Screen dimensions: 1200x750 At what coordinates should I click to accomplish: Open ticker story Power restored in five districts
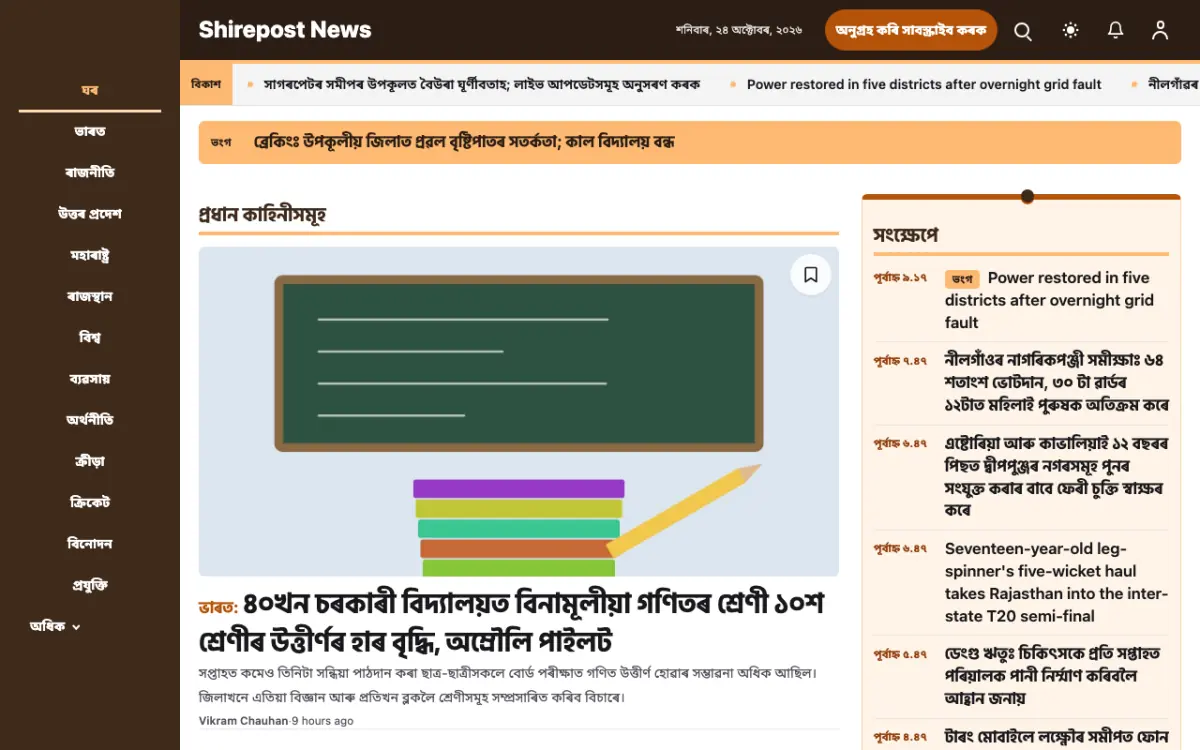[924, 85]
